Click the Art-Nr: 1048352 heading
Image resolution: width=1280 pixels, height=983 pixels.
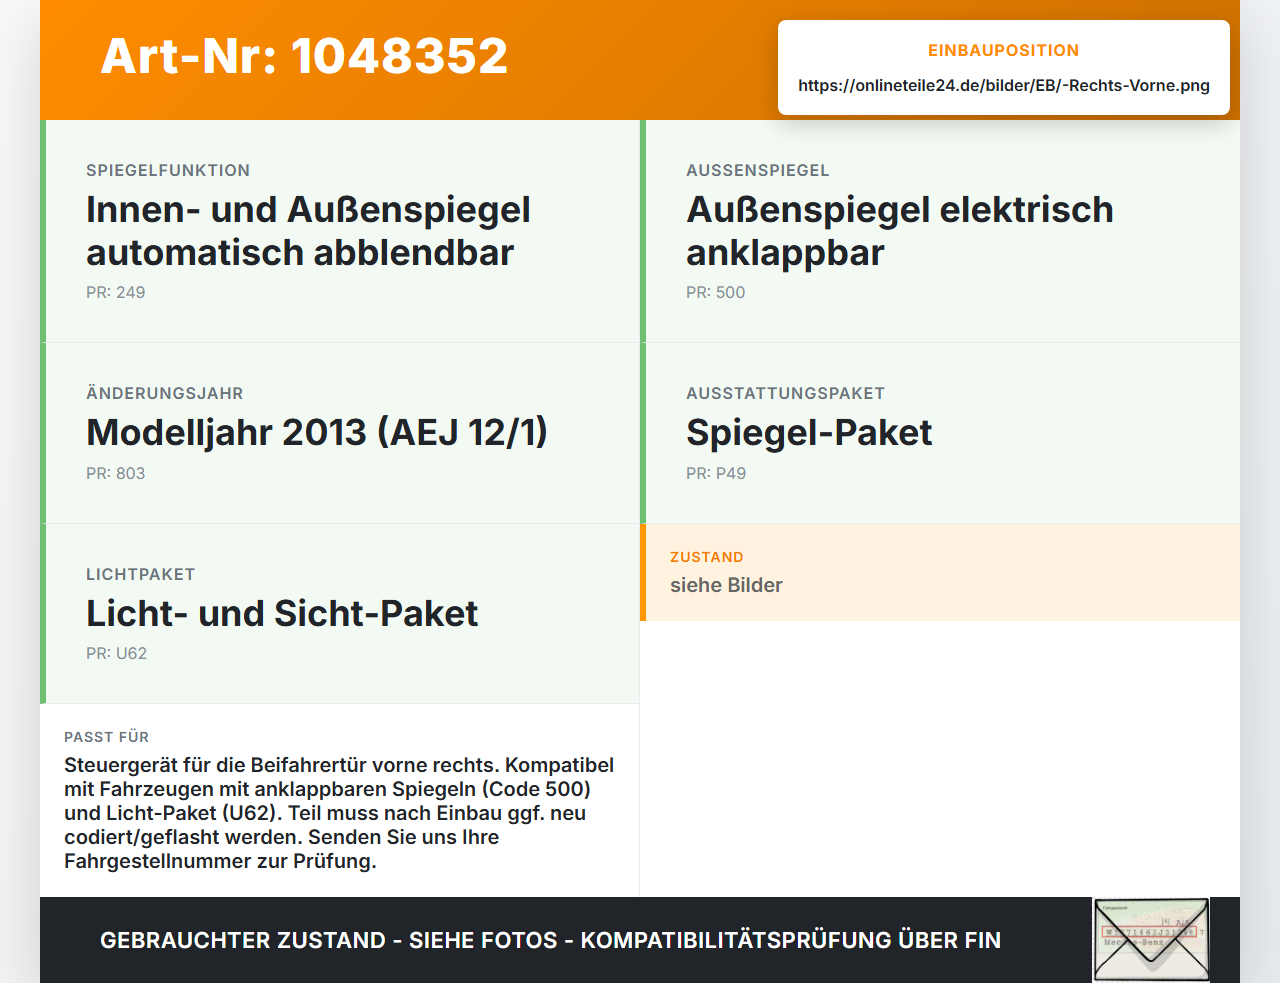coord(304,56)
